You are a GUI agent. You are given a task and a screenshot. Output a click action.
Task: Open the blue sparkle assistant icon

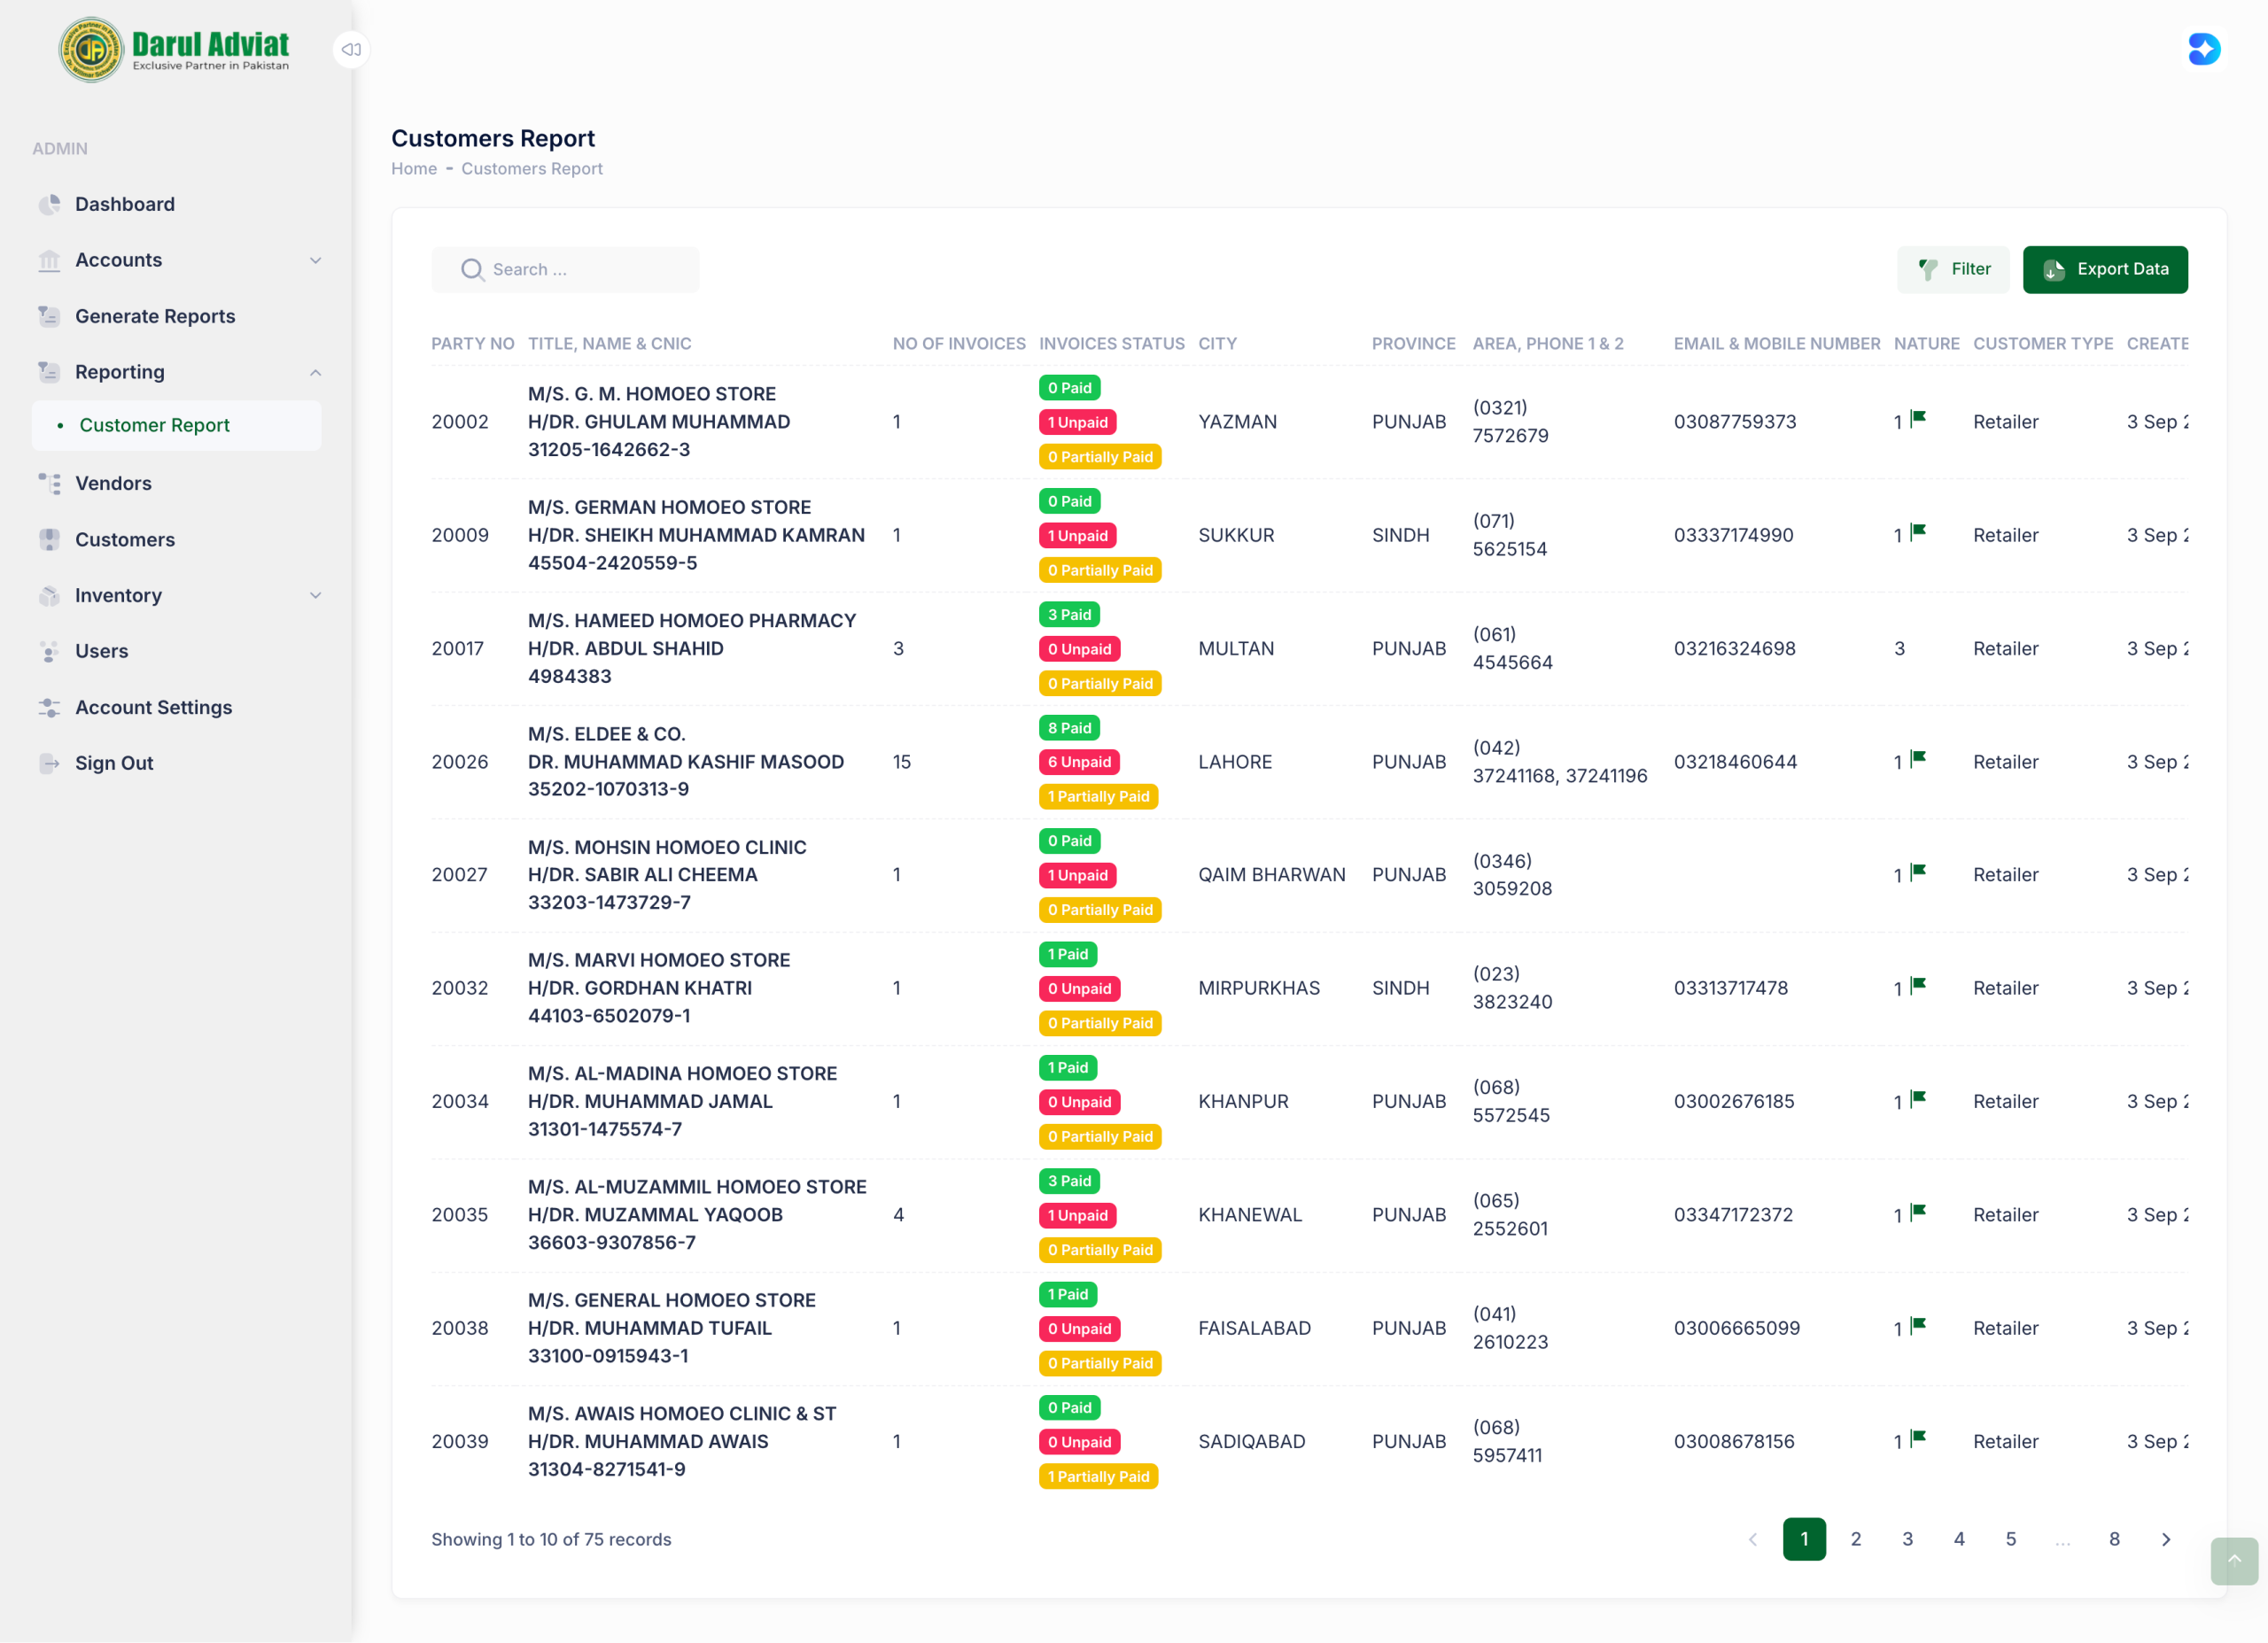tap(2203, 49)
